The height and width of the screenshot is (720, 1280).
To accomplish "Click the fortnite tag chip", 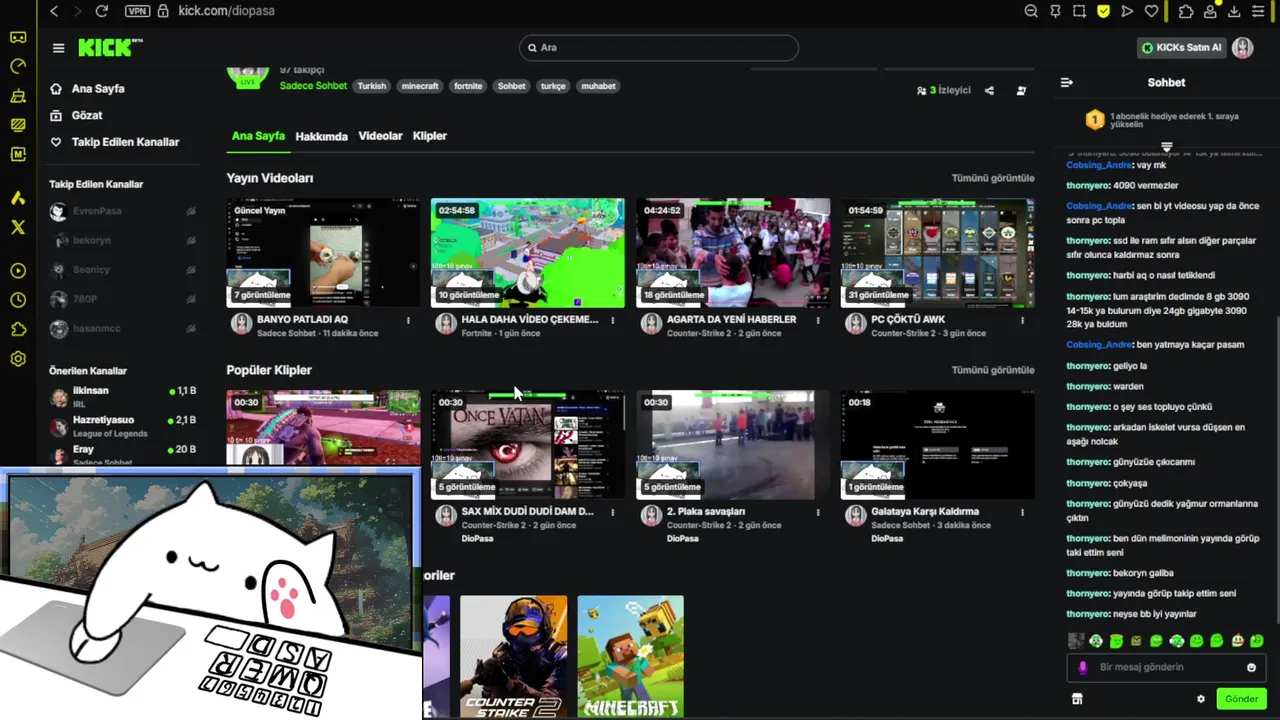I will coord(468,86).
